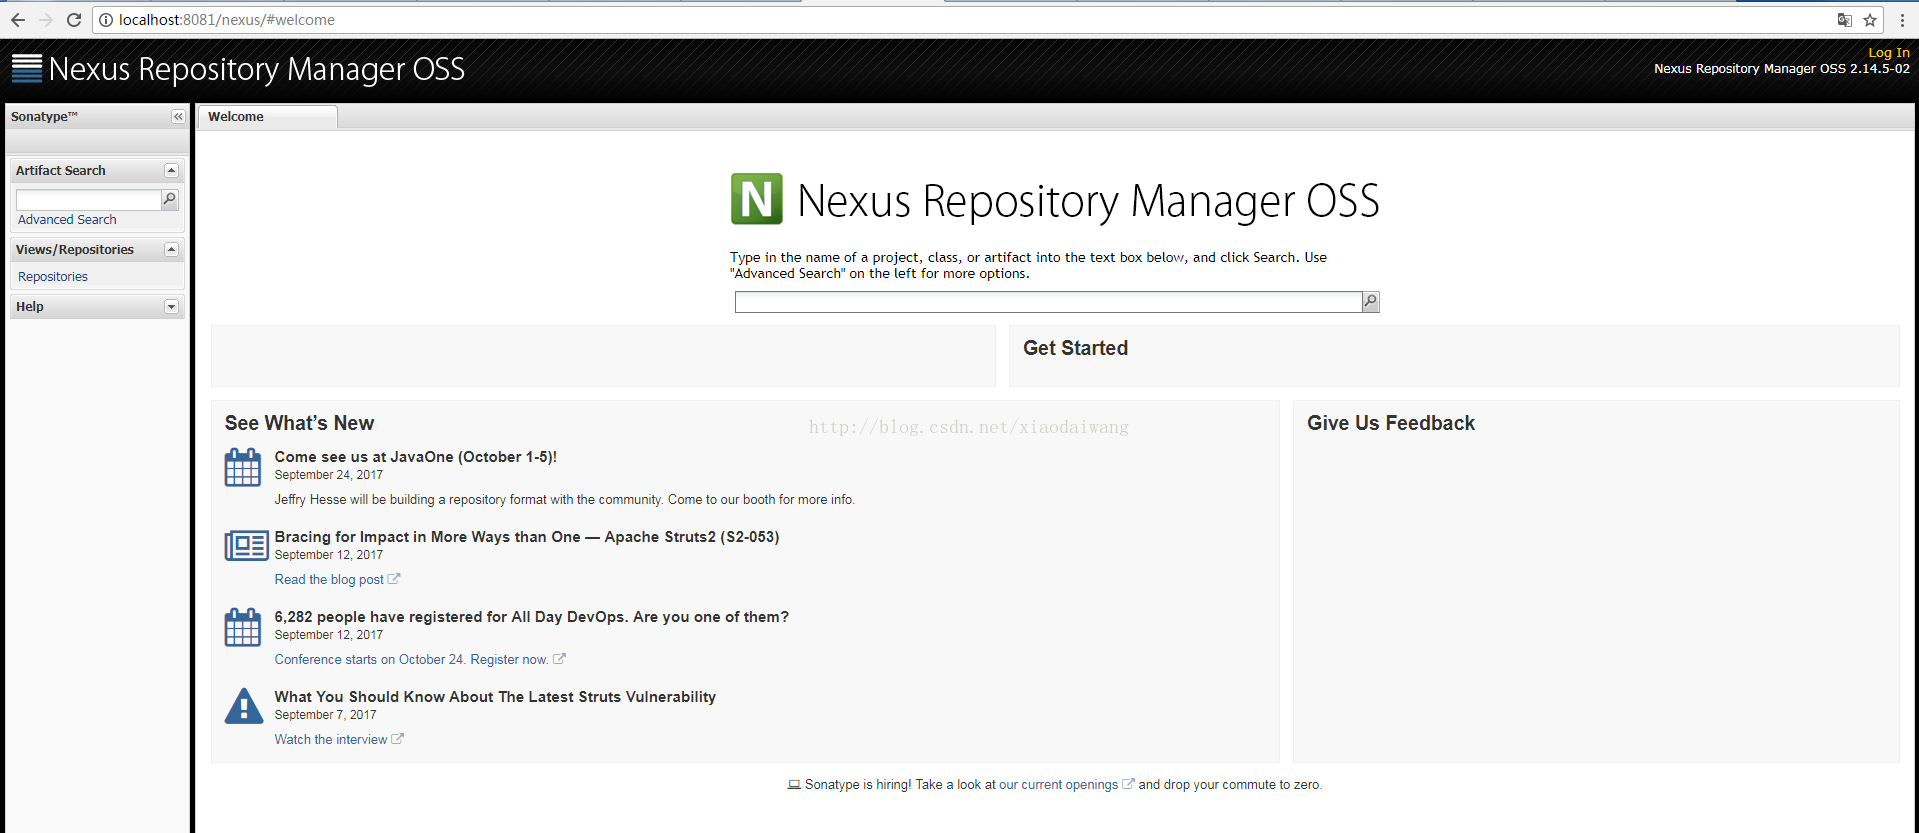Click the Jeffry Hesse description line

click(x=565, y=500)
